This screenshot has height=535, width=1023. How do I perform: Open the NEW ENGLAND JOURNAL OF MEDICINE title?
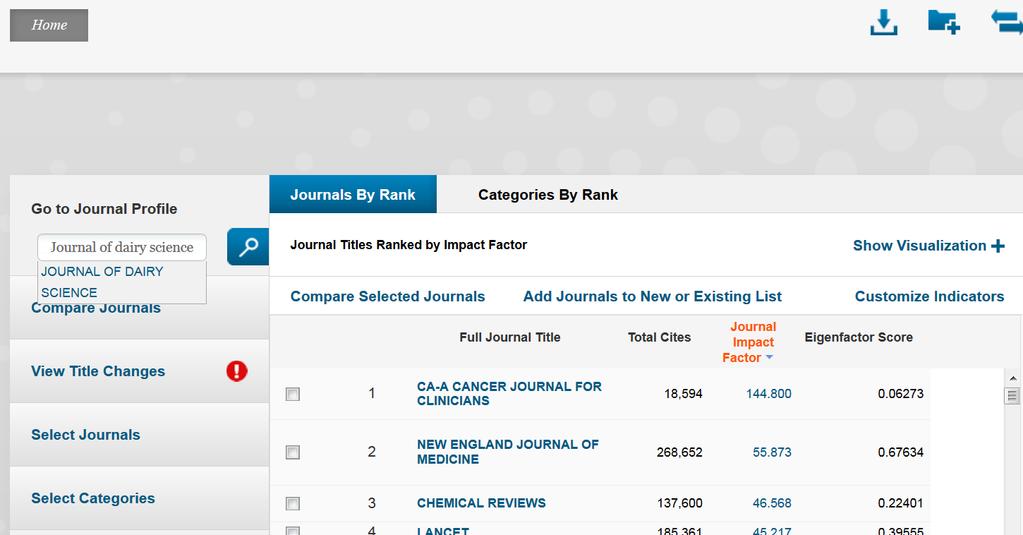[508, 451]
